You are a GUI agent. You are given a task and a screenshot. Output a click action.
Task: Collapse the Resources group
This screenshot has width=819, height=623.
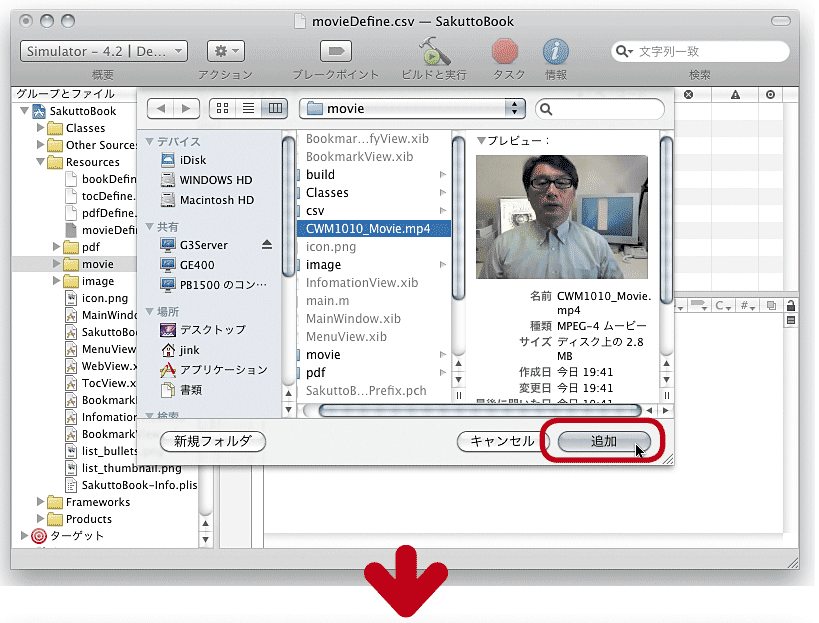(x=40, y=161)
